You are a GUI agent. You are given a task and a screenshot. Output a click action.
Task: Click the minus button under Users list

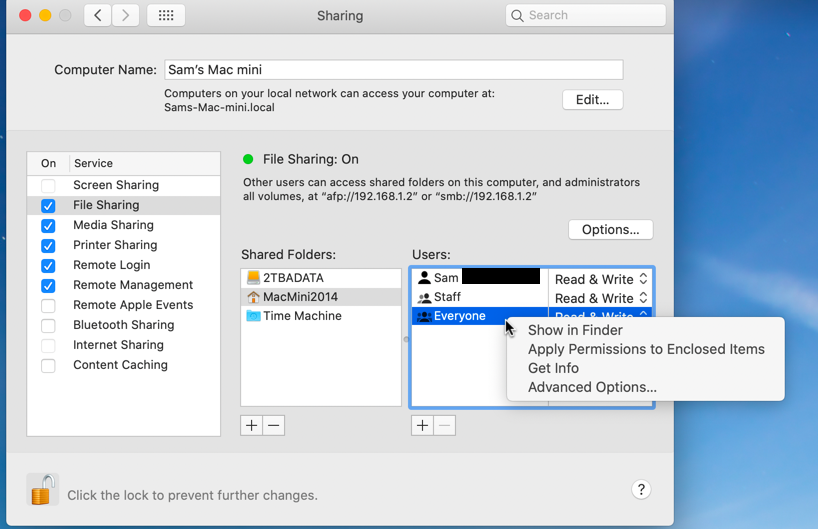(444, 425)
